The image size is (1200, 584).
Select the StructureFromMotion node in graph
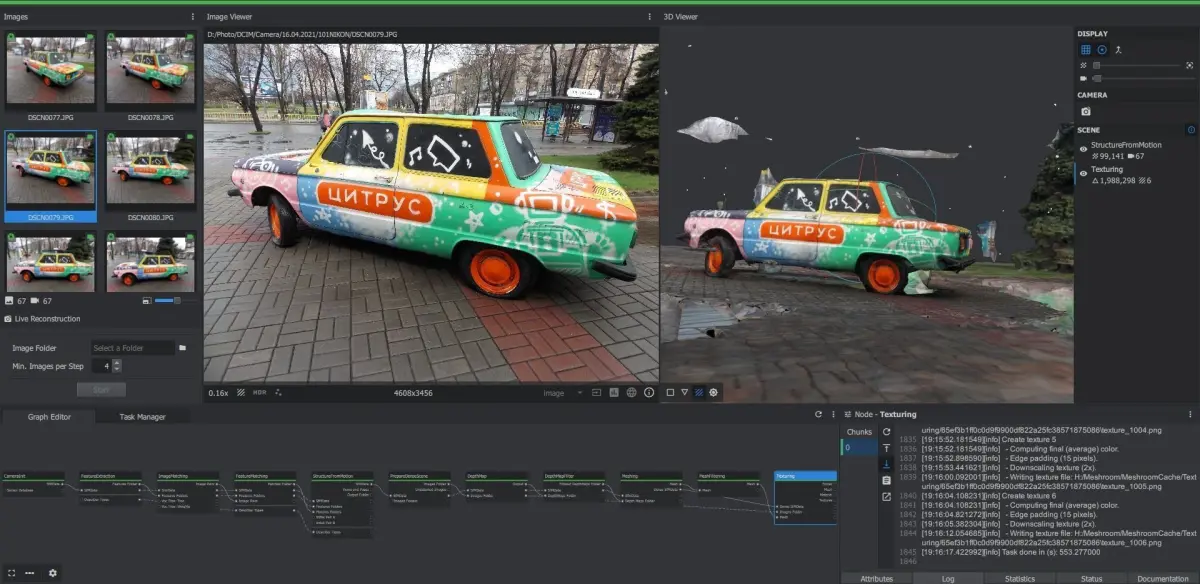pyautogui.click(x=342, y=504)
